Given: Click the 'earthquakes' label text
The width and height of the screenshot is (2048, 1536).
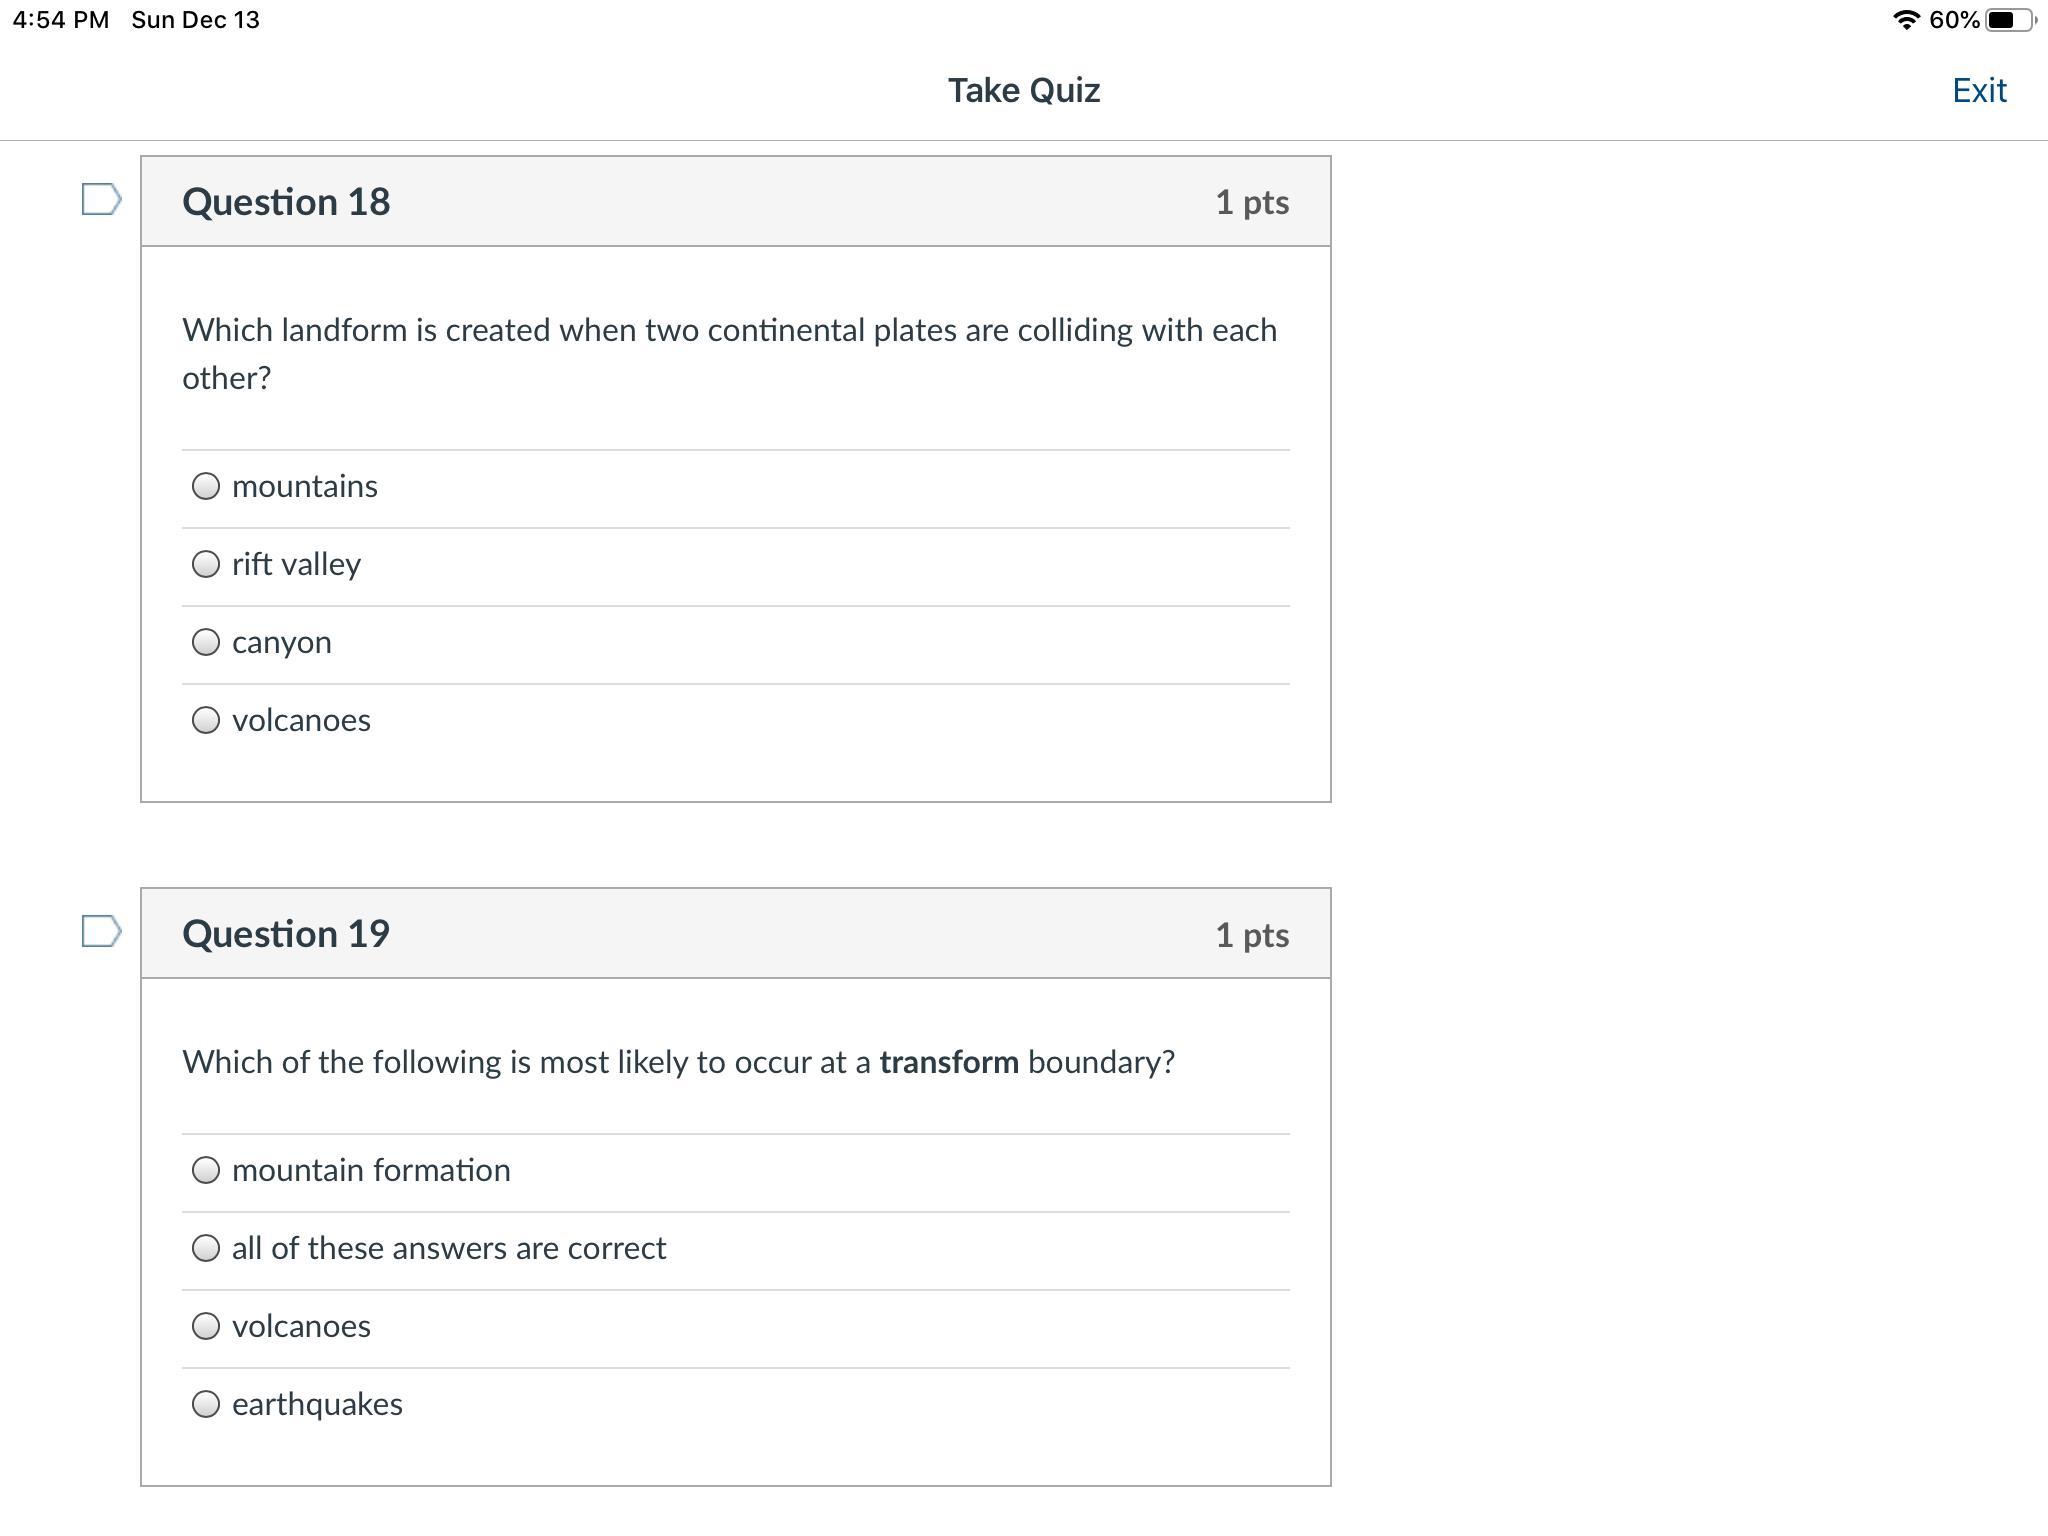Looking at the screenshot, I should click(x=317, y=1404).
